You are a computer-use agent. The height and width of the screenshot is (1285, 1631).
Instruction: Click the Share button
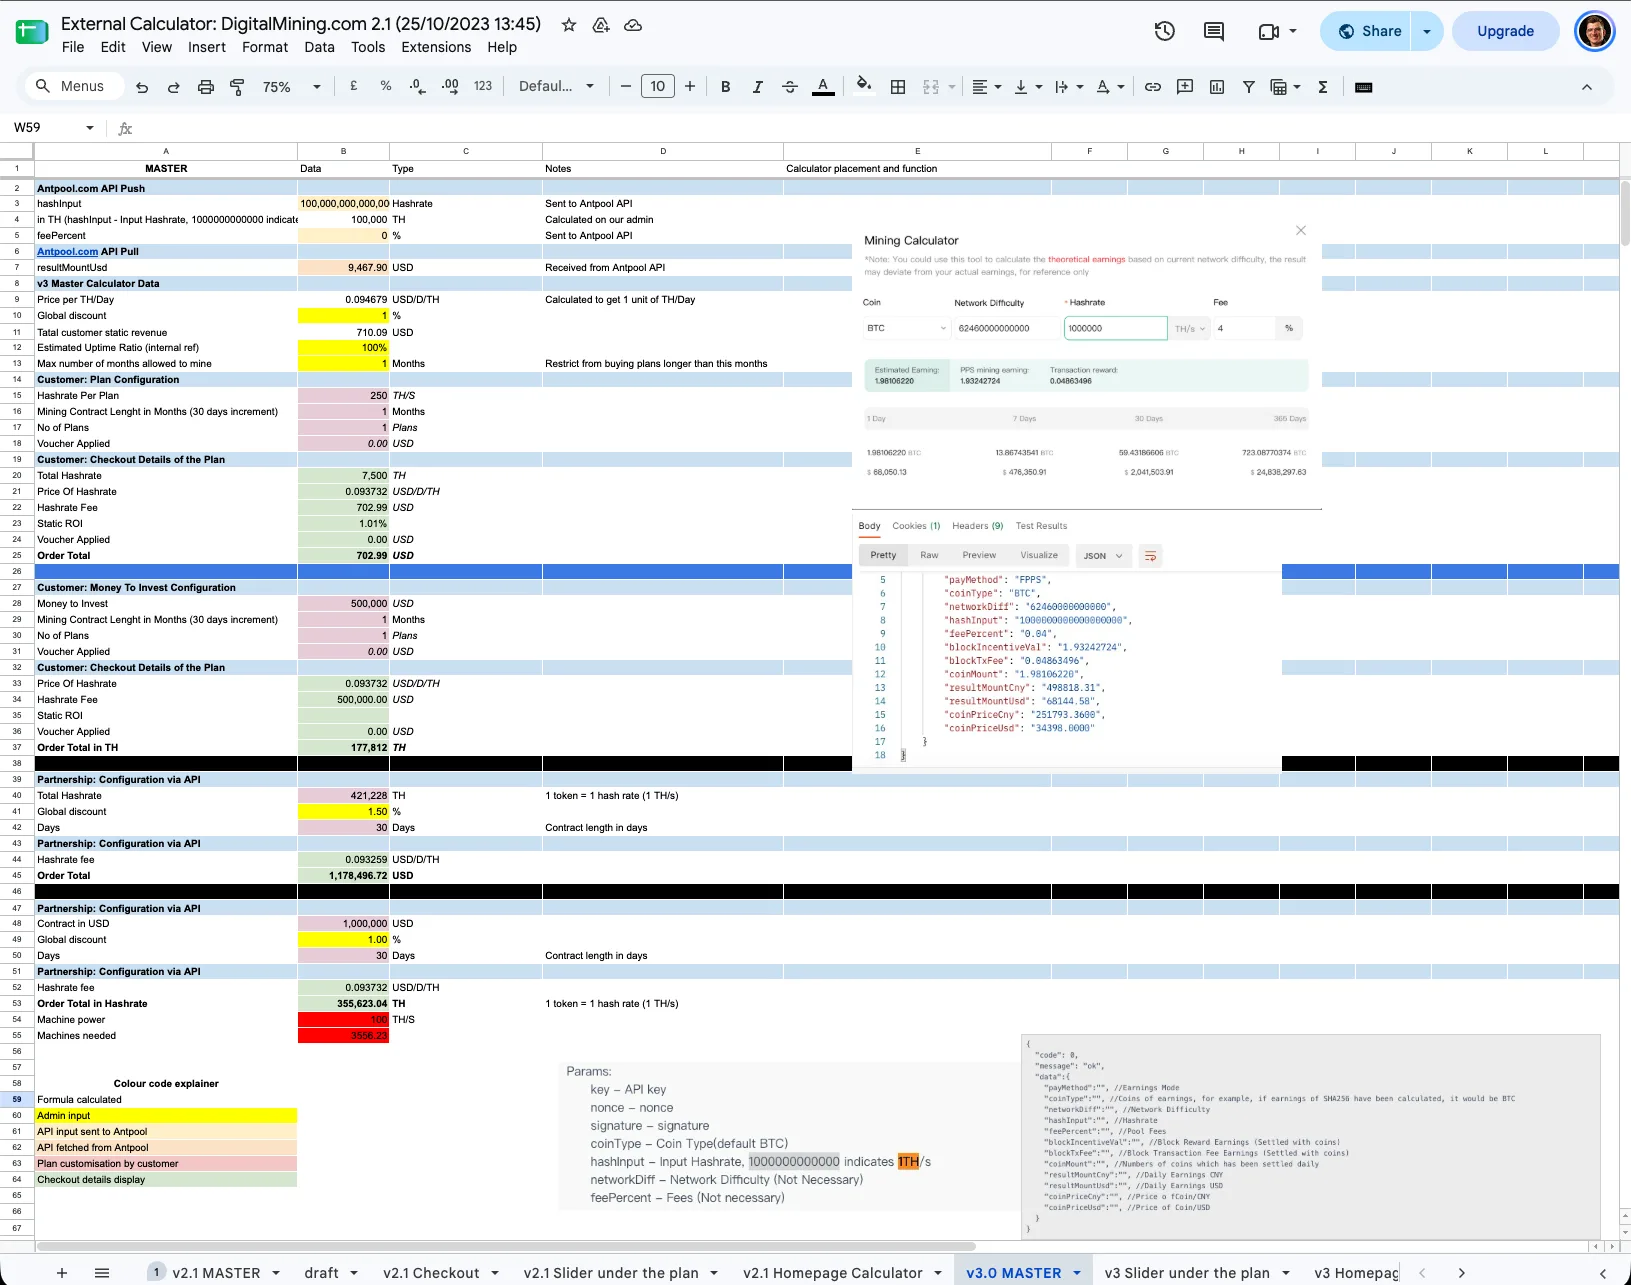[1367, 31]
